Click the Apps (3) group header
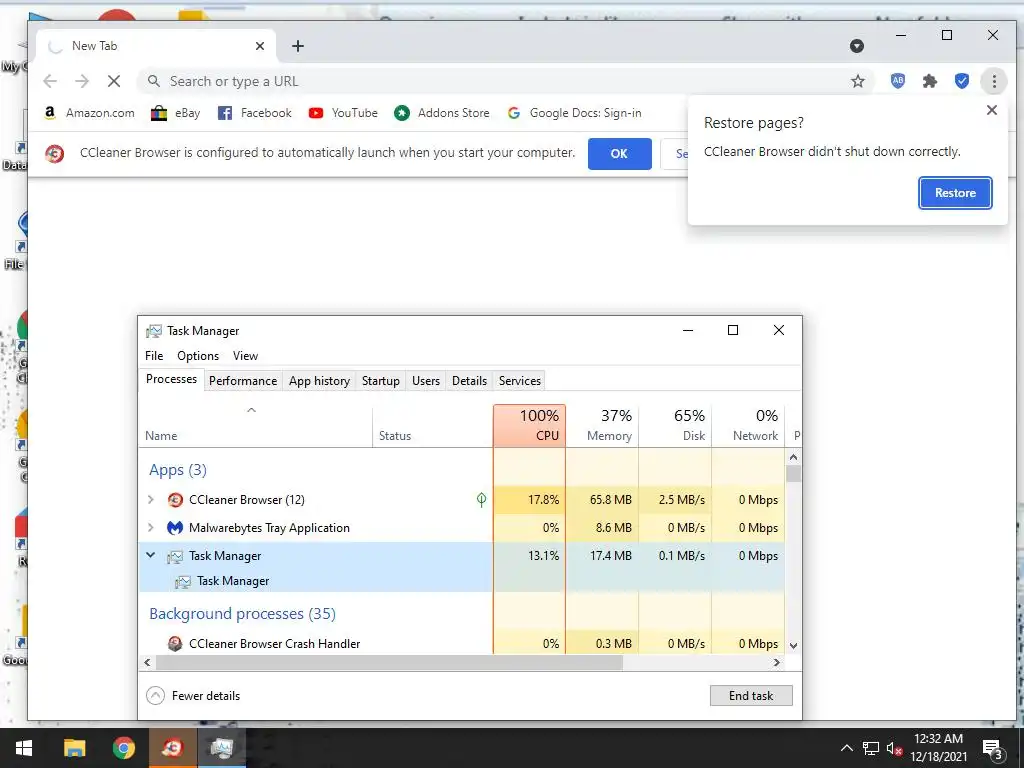 tap(178, 470)
